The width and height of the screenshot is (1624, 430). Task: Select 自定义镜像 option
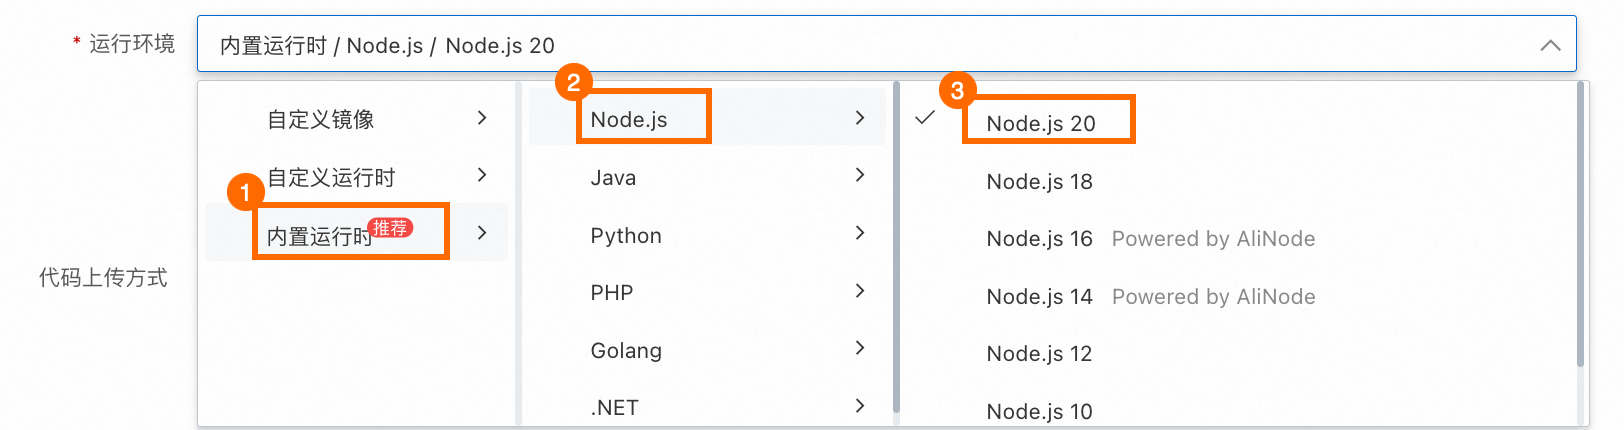tap(321, 120)
